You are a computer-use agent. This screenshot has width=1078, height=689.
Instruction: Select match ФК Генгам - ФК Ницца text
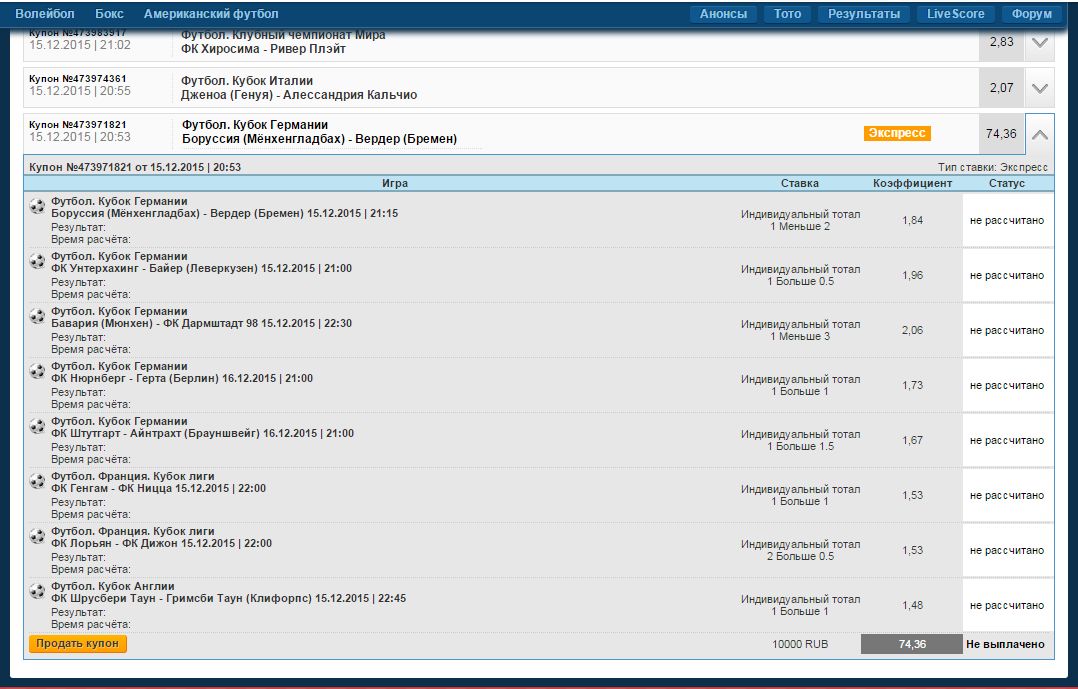158,488
